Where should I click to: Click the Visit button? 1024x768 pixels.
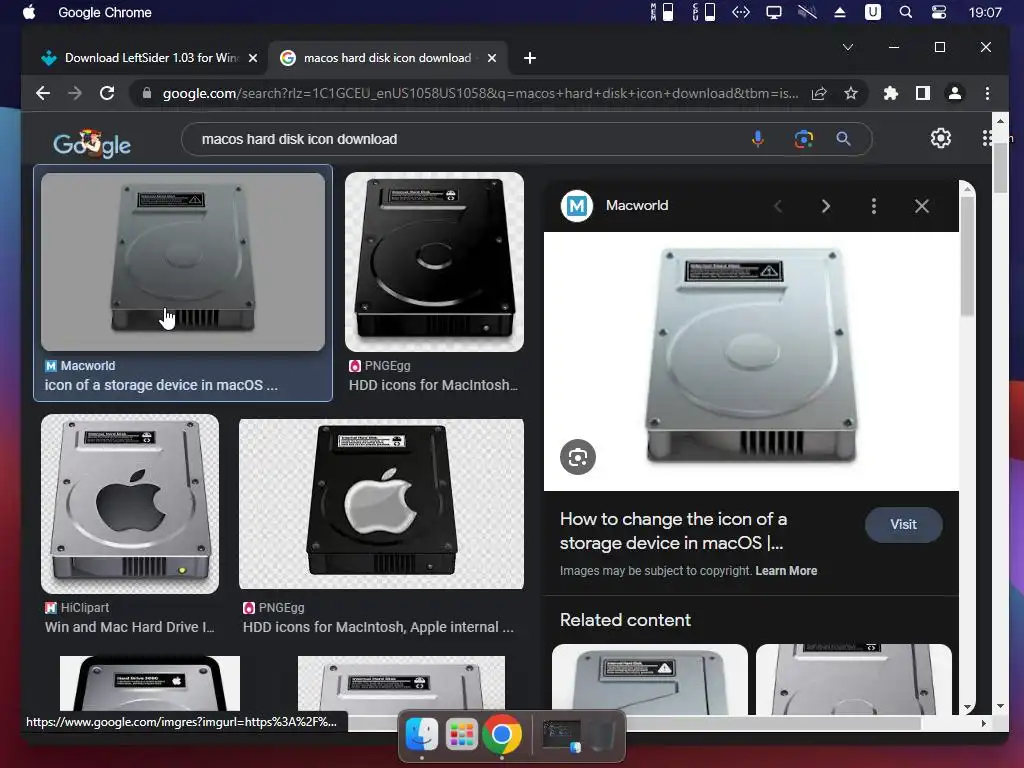point(904,524)
